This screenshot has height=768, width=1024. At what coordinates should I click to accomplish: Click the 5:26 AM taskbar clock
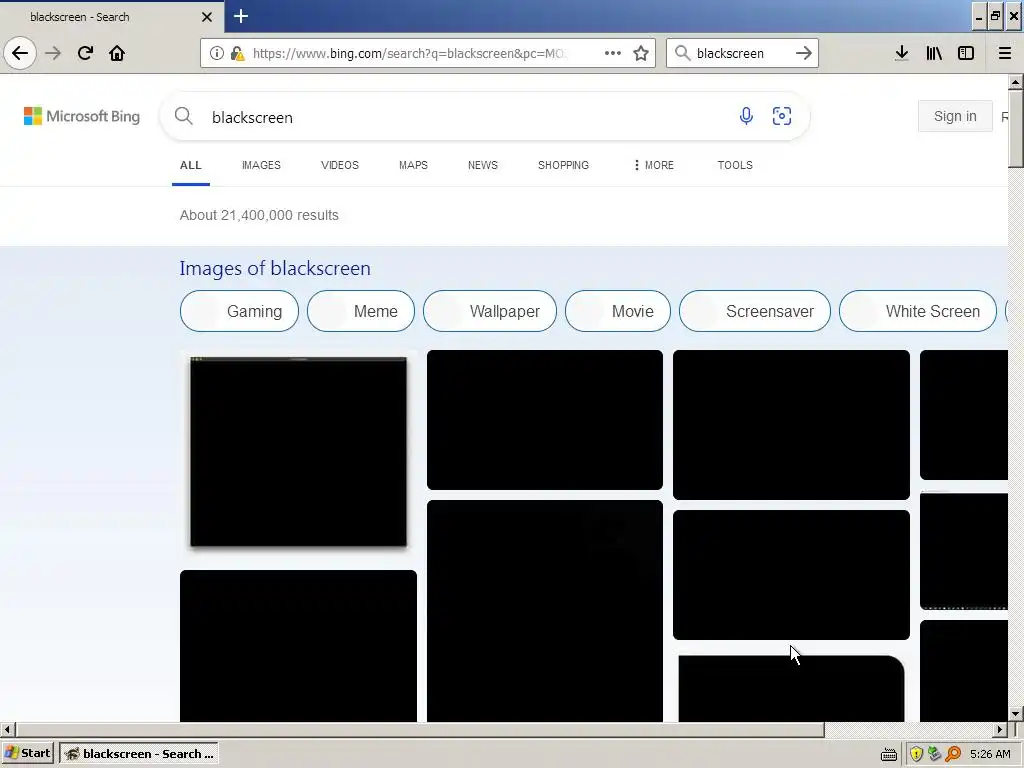click(x=990, y=754)
